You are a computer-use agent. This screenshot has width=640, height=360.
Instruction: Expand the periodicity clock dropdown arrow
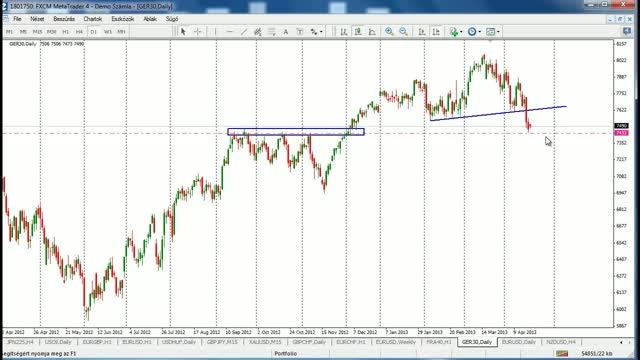click(x=480, y=32)
